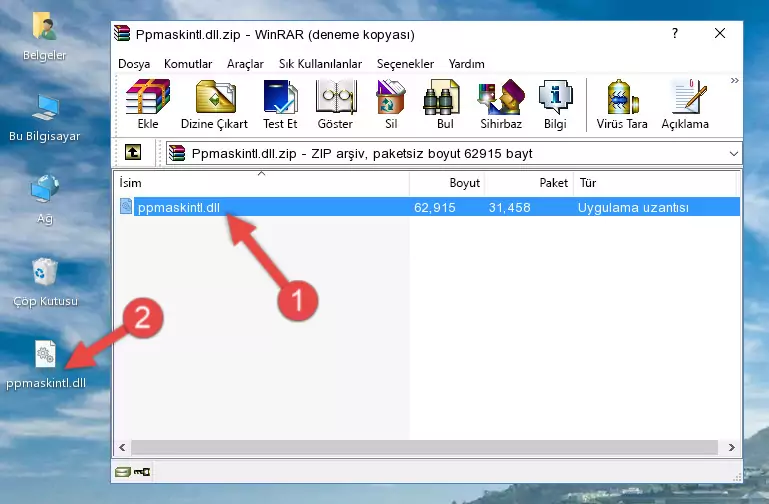This screenshot has height=504, width=769.
Task: Open the Bul search tool
Action: click(x=444, y=104)
